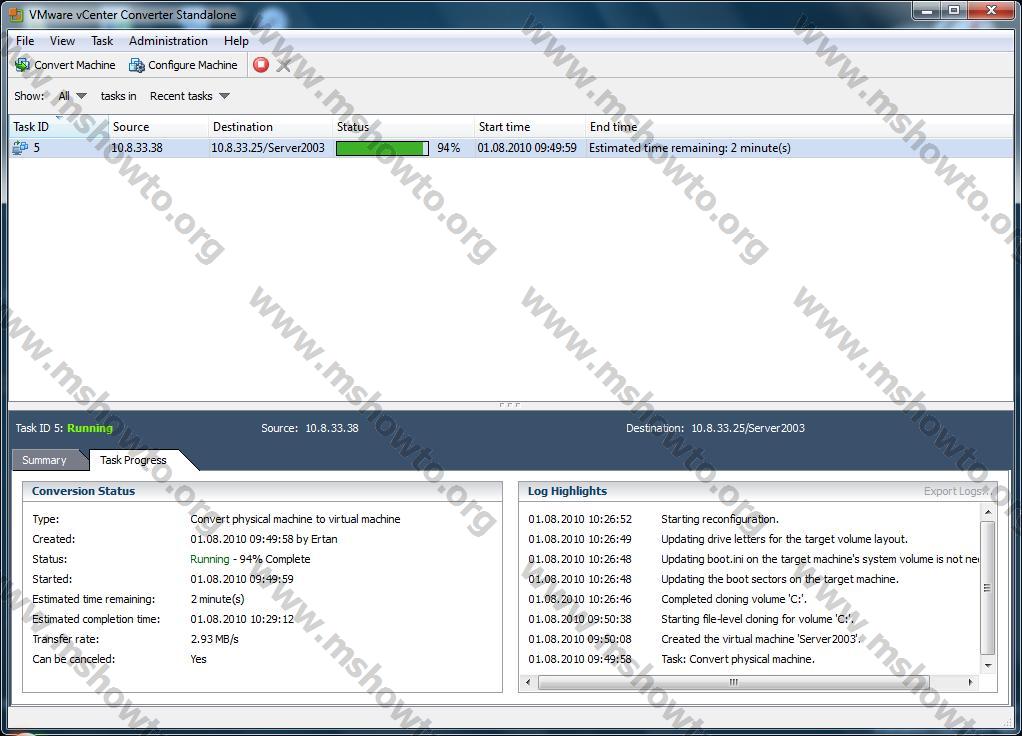Viewport: 1022px width, 736px height.
Task: Open the File menu
Action: click(x=25, y=40)
